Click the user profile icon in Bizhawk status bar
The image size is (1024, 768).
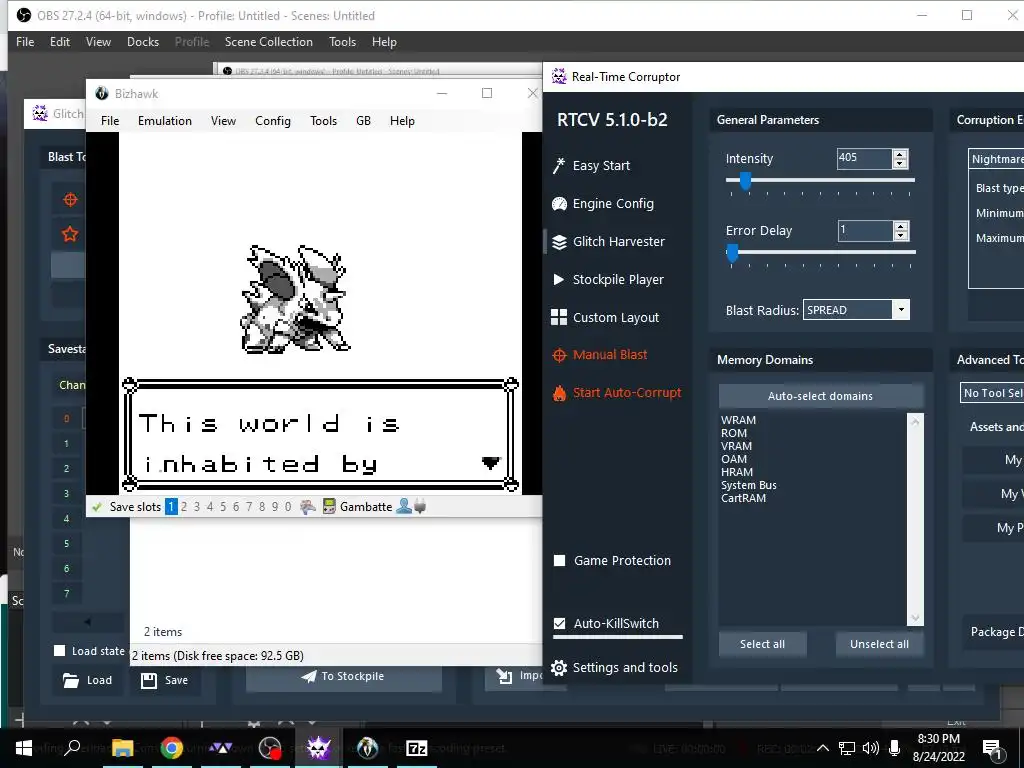coord(404,506)
